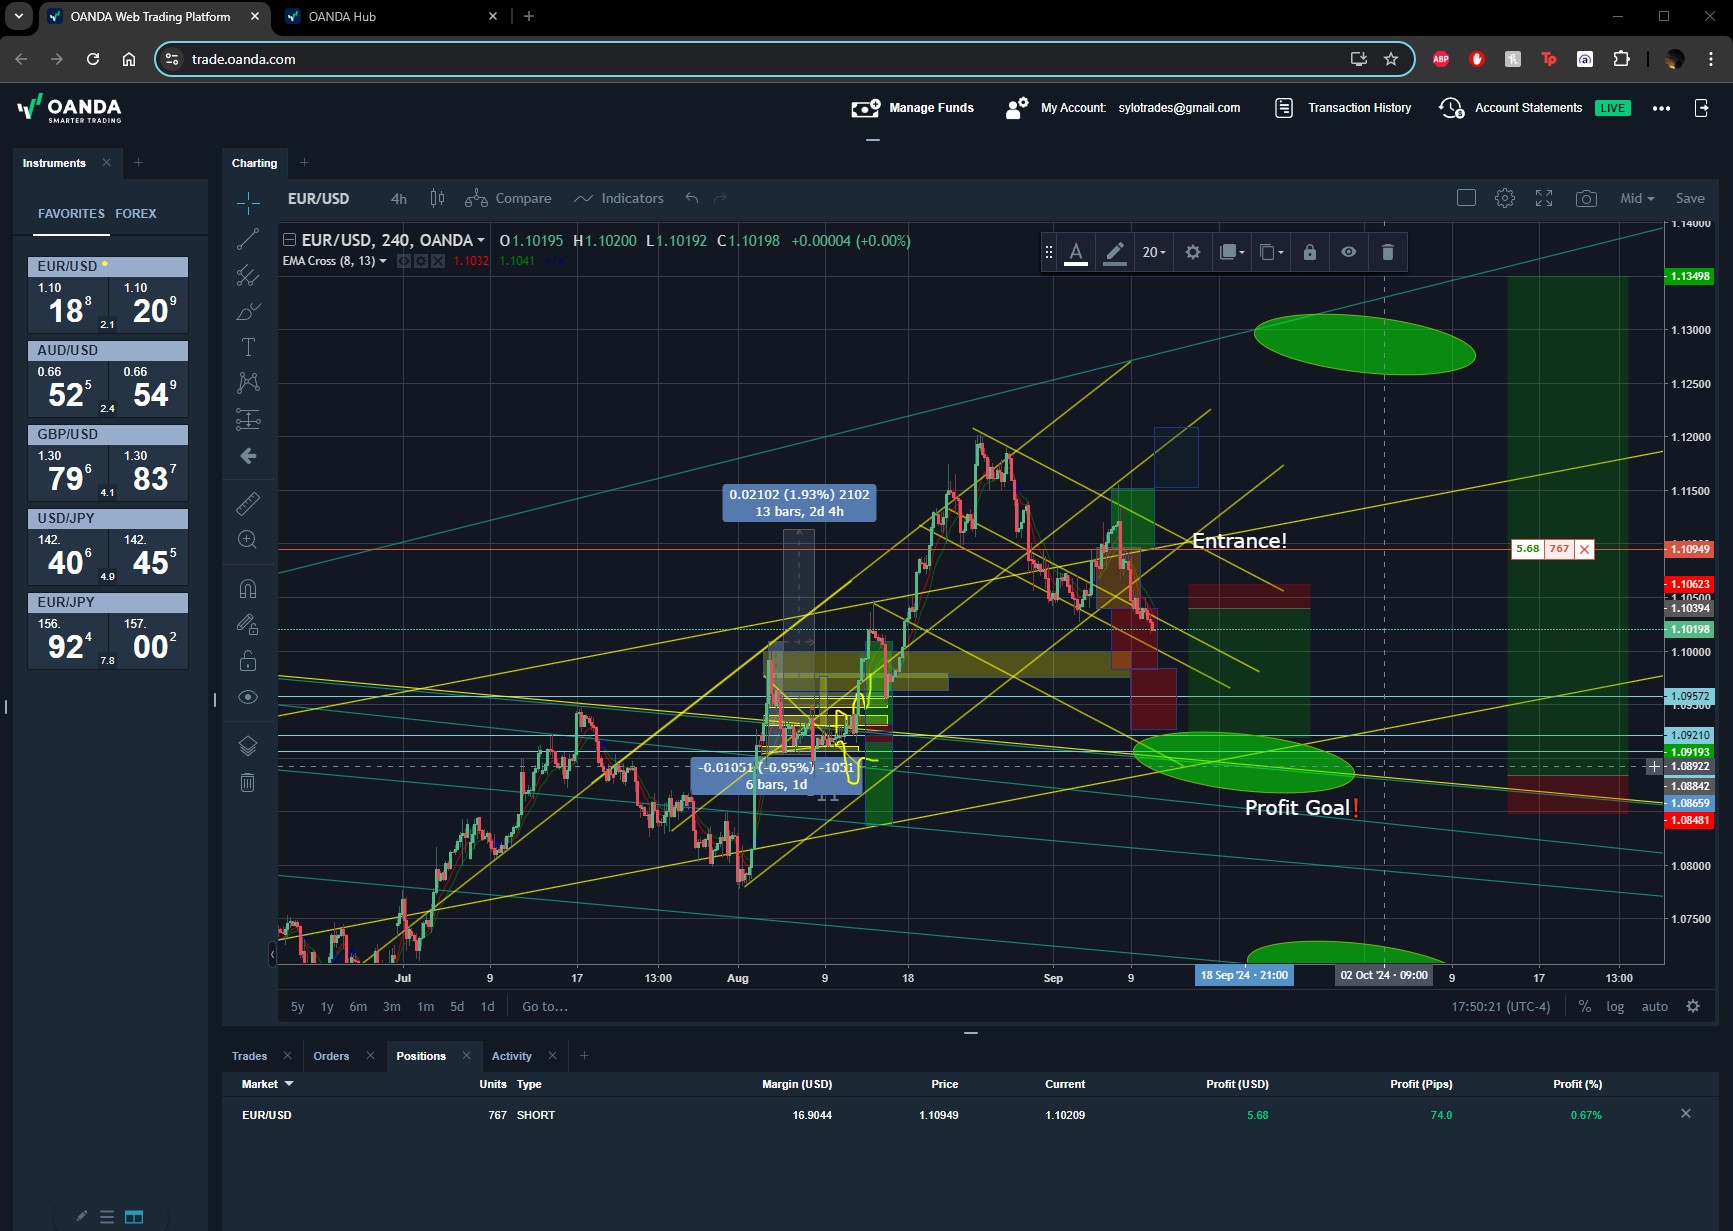
Task: Hide the EMA Cross indicator
Action: pos(404,261)
